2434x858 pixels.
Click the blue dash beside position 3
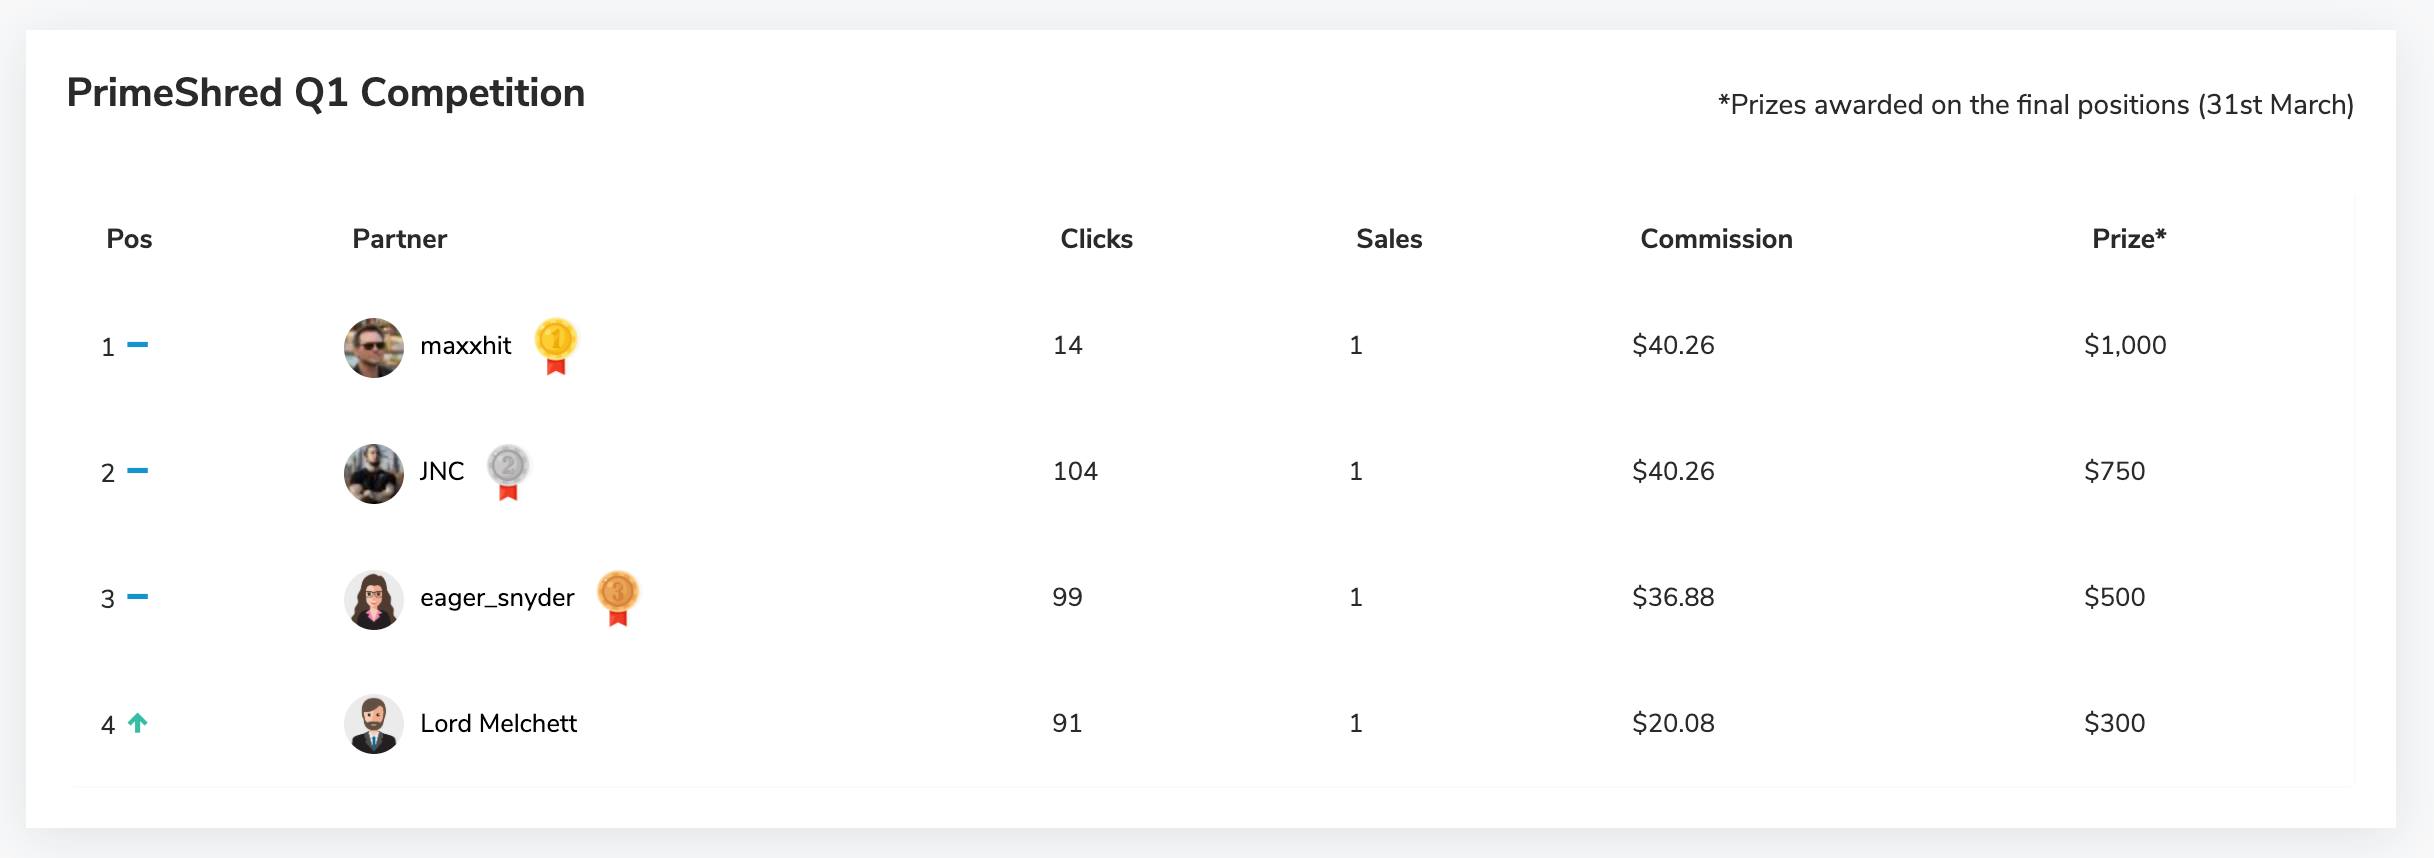[138, 597]
